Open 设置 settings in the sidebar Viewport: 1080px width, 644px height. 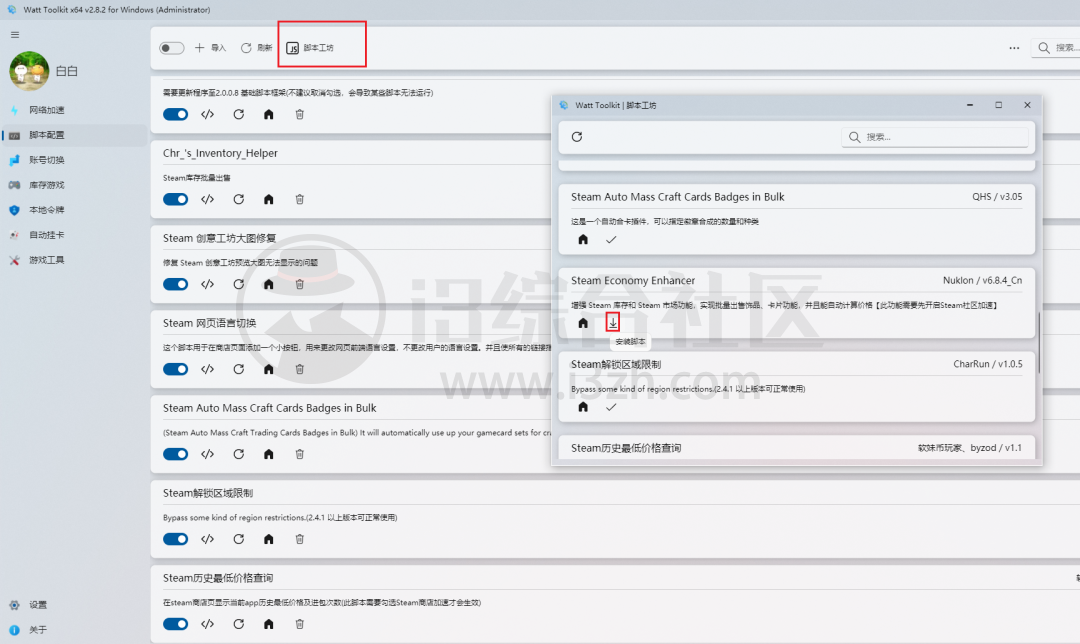coord(74,605)
